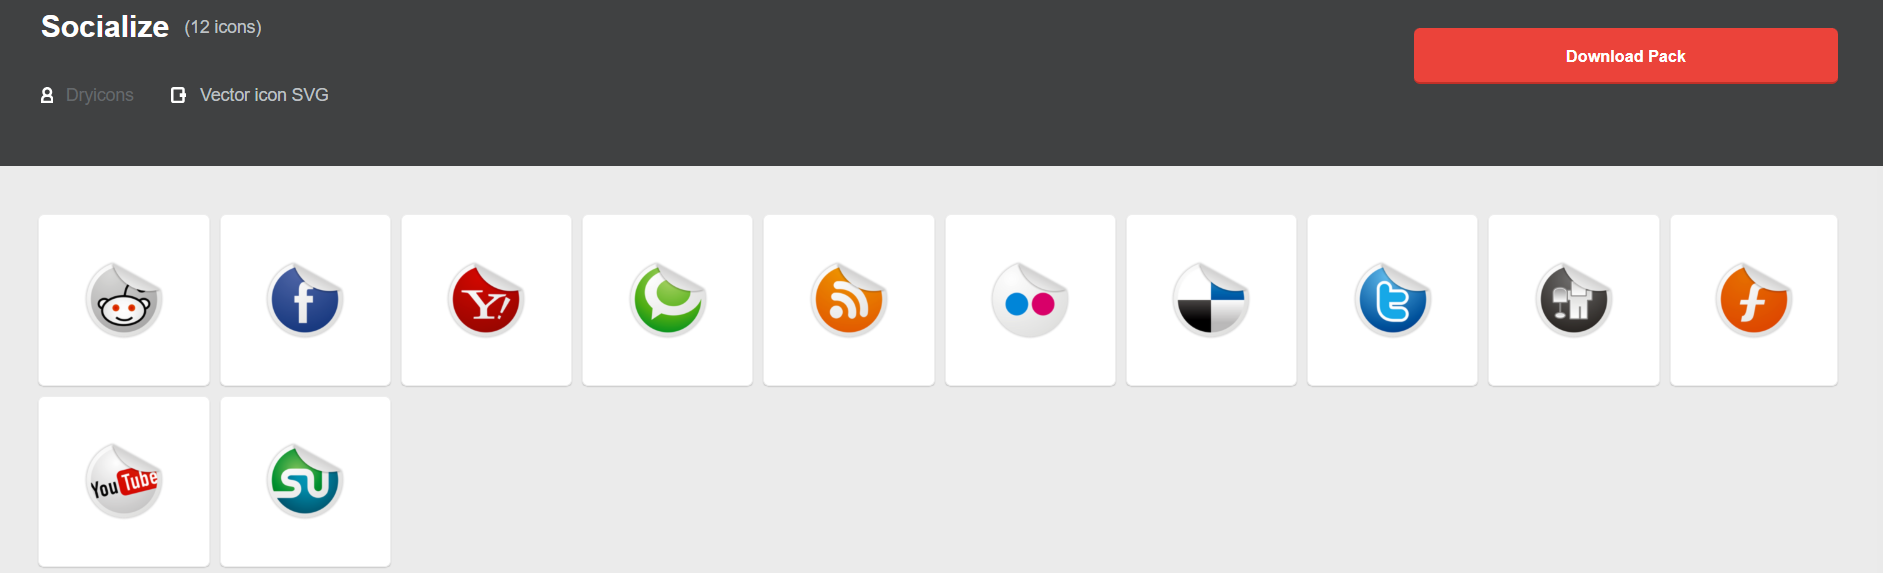Screen dimensions: 1883x573
Task: Select the YouTube sticker icon
Action: 124,481
